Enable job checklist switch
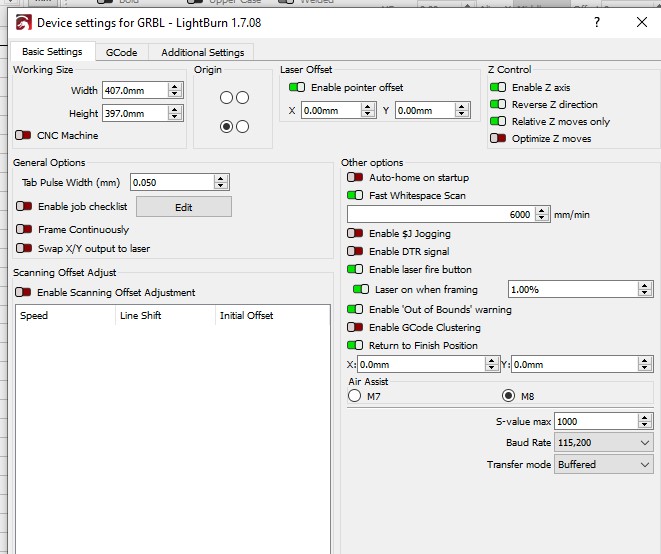Image resolution: width=661 pixels, height=554 pixels. [x=24, y=206]
